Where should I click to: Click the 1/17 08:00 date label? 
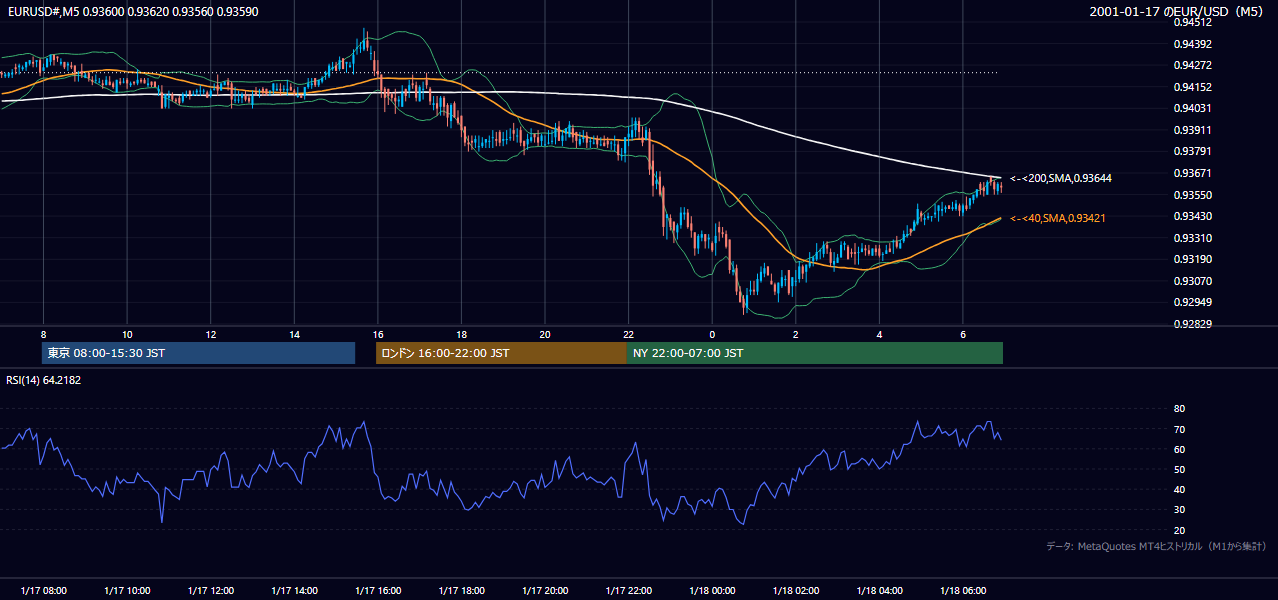(44, 590)
